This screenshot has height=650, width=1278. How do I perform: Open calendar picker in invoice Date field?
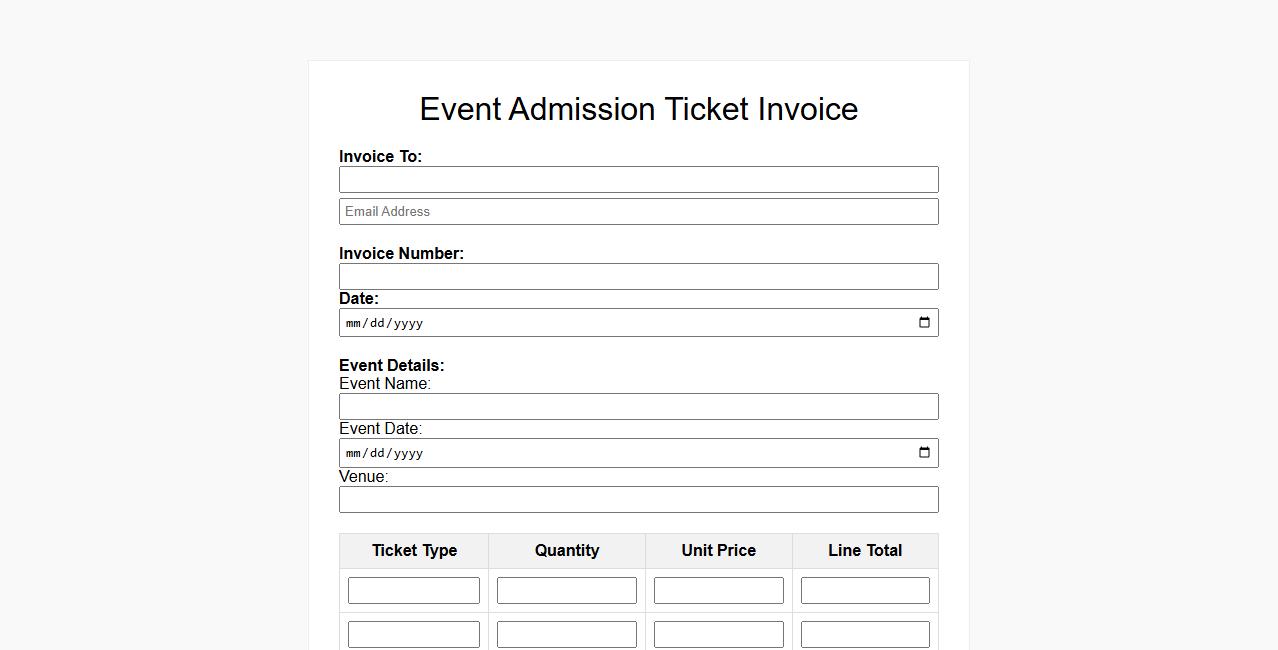(924, 322)
